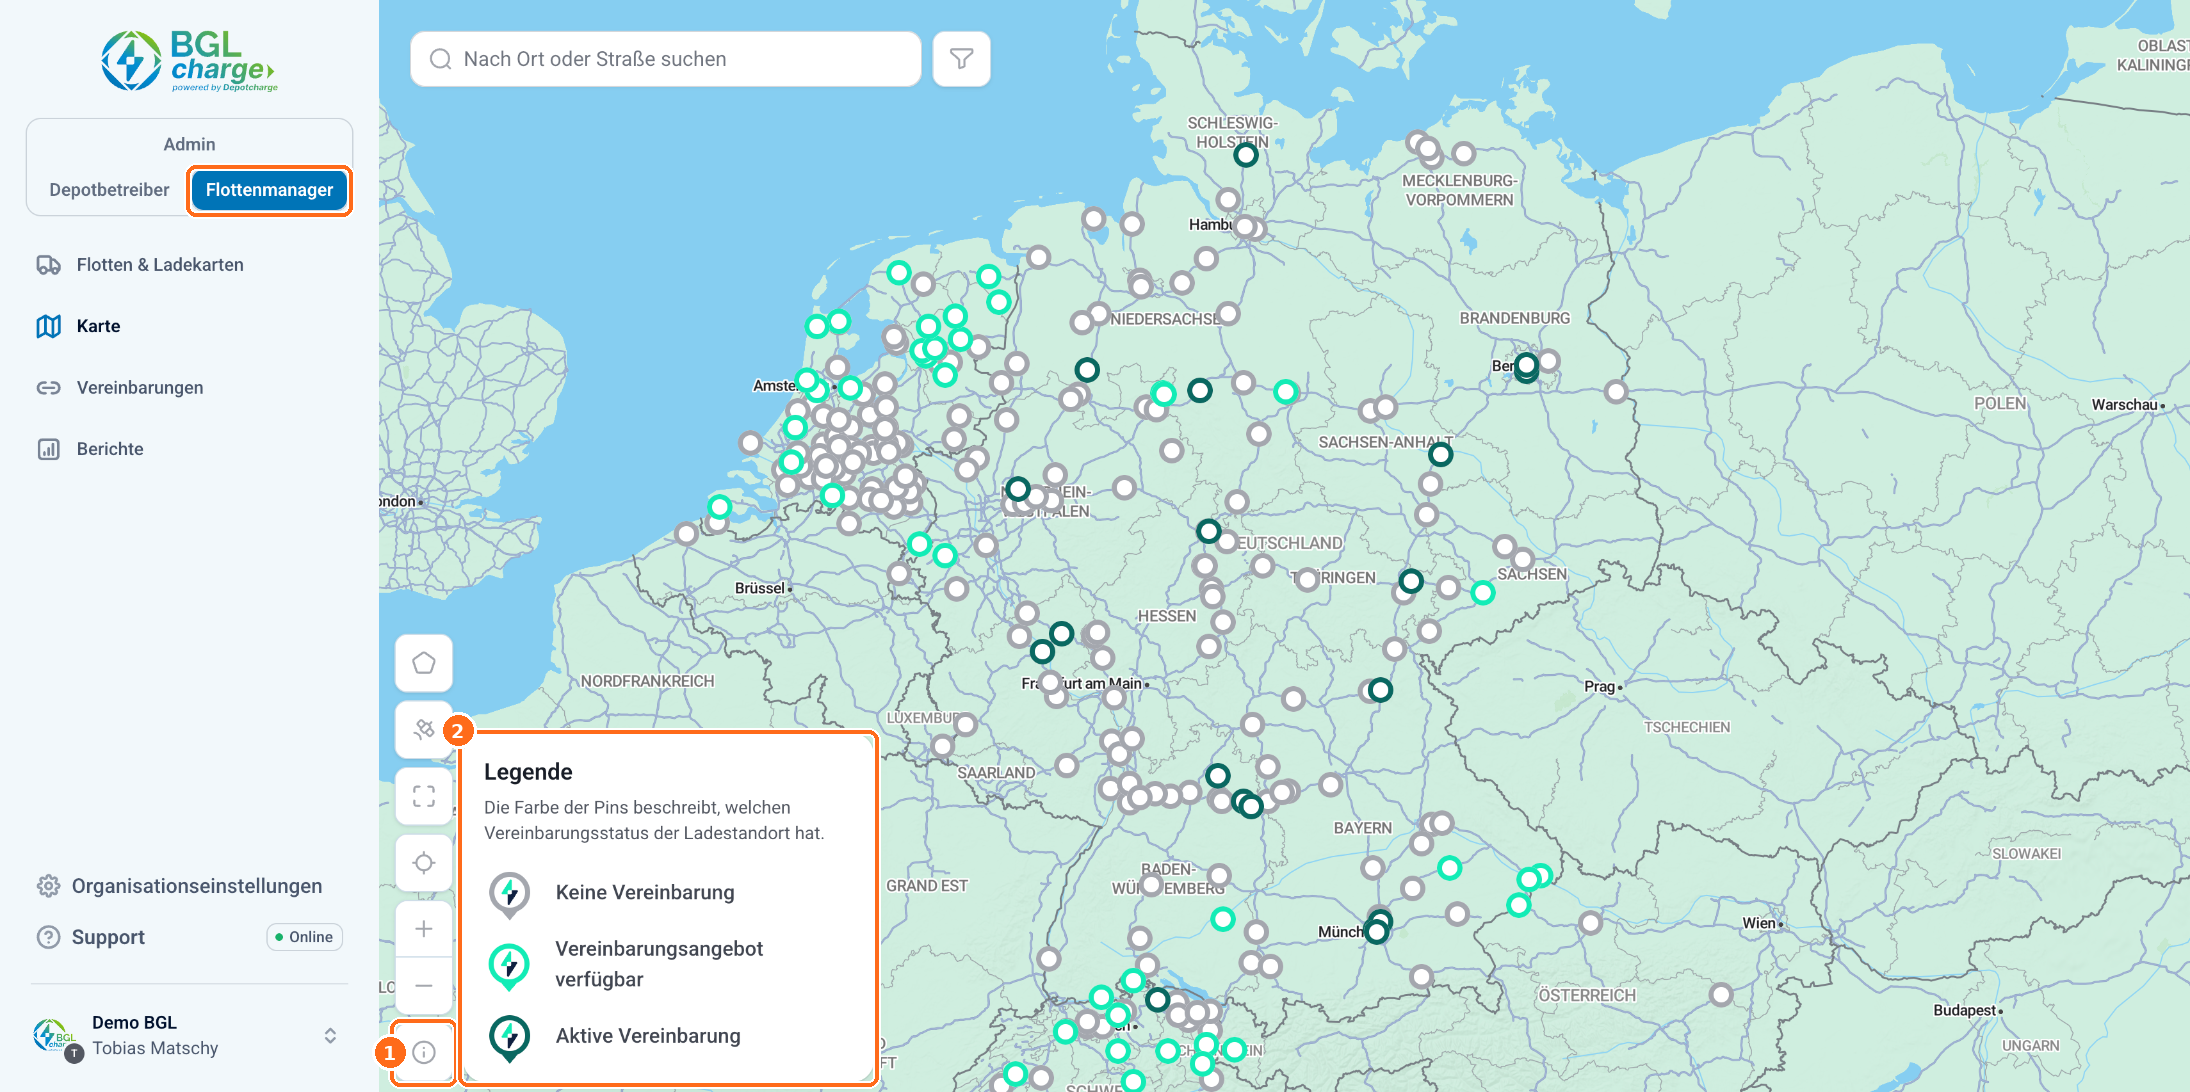Open Support link

coord(108,937)
